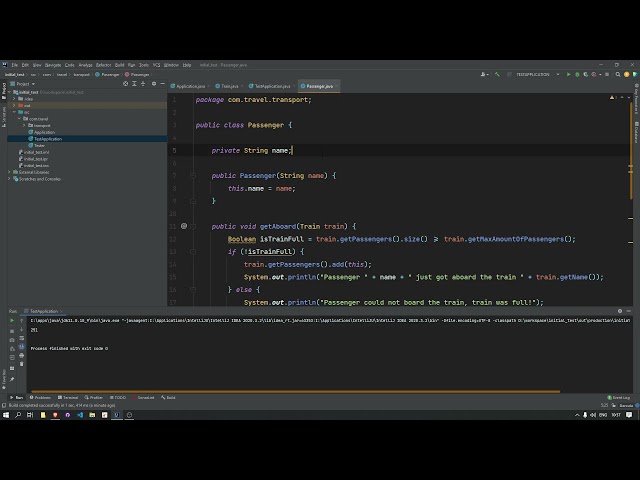Toggle the Structure tool window side tab

coord(4,116)
